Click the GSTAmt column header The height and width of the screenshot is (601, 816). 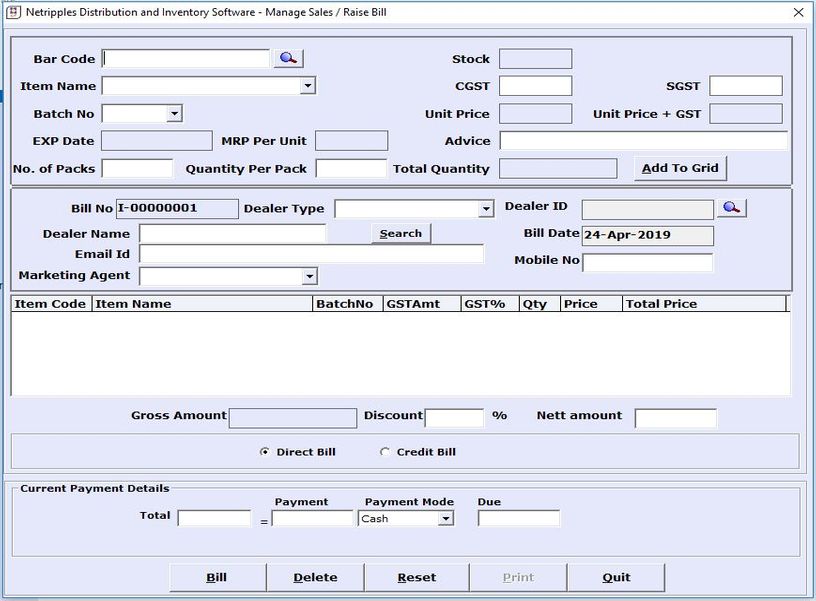[422, 304]
